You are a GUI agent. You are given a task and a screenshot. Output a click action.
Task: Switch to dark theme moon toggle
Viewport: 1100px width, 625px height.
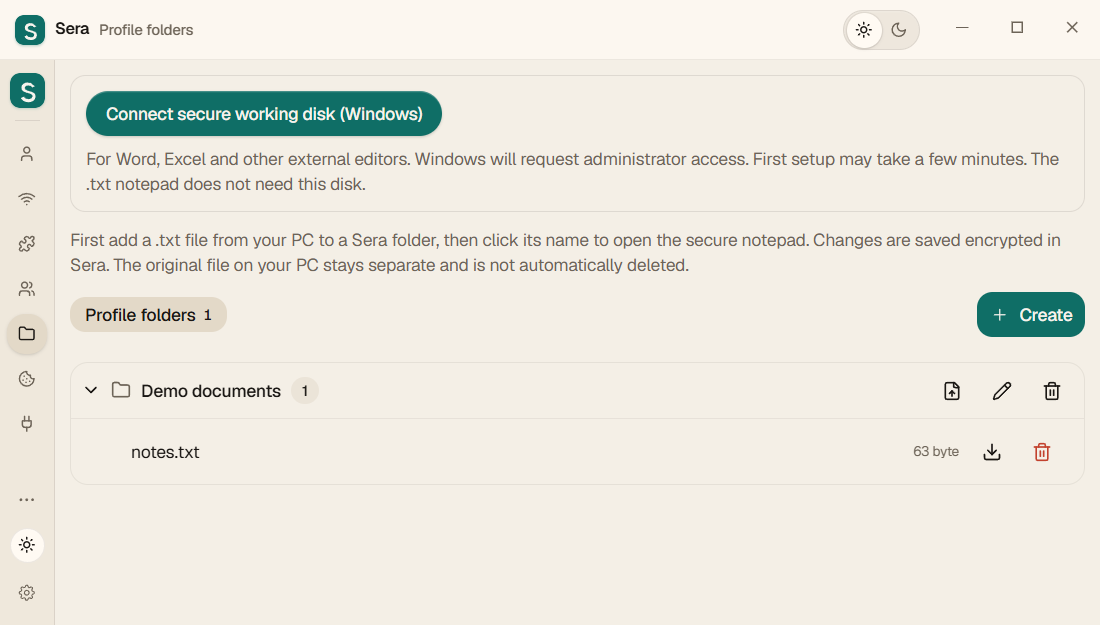[899, 30]
